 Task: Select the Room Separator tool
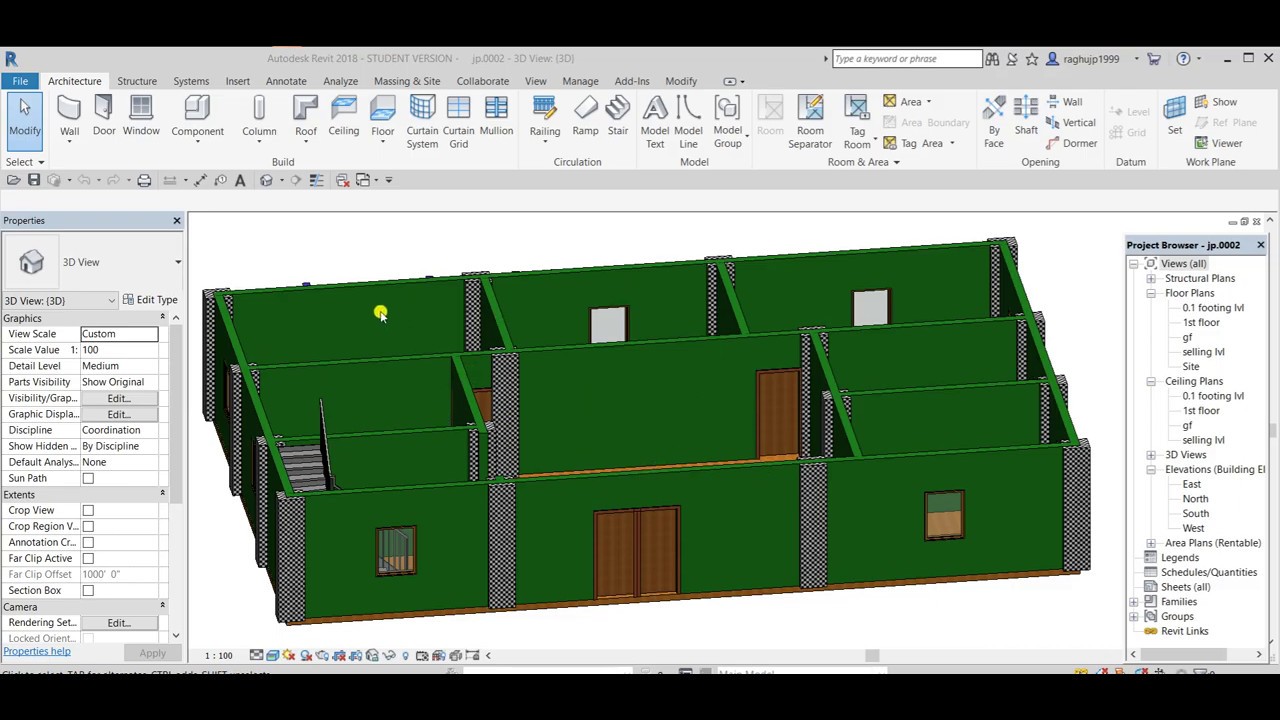pos(810,123)
